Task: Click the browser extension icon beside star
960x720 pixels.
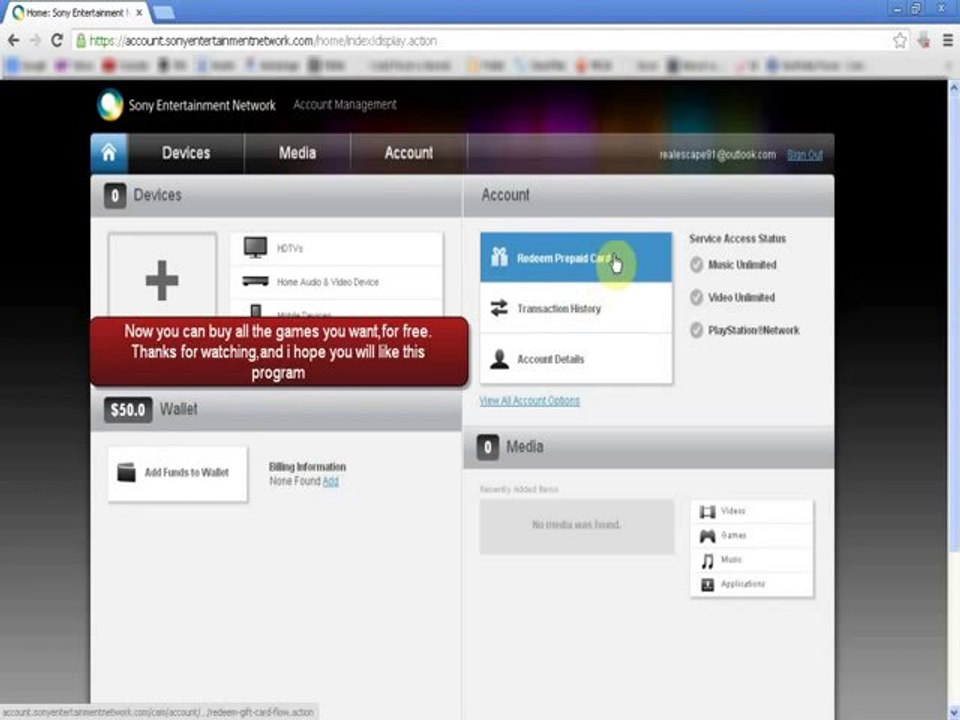Action: pyautogui.click(x=924, y=40)
